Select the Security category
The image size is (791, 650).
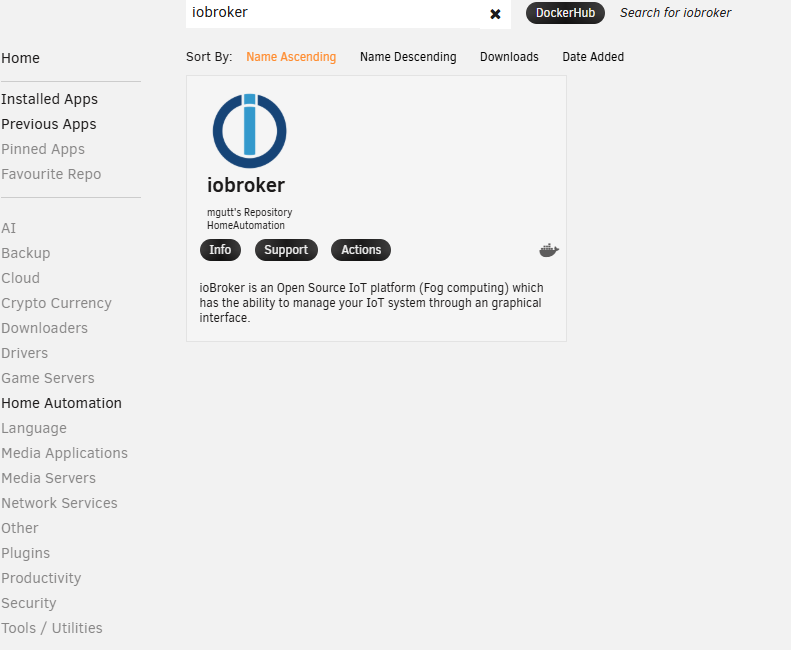click(x=29, y=603)
